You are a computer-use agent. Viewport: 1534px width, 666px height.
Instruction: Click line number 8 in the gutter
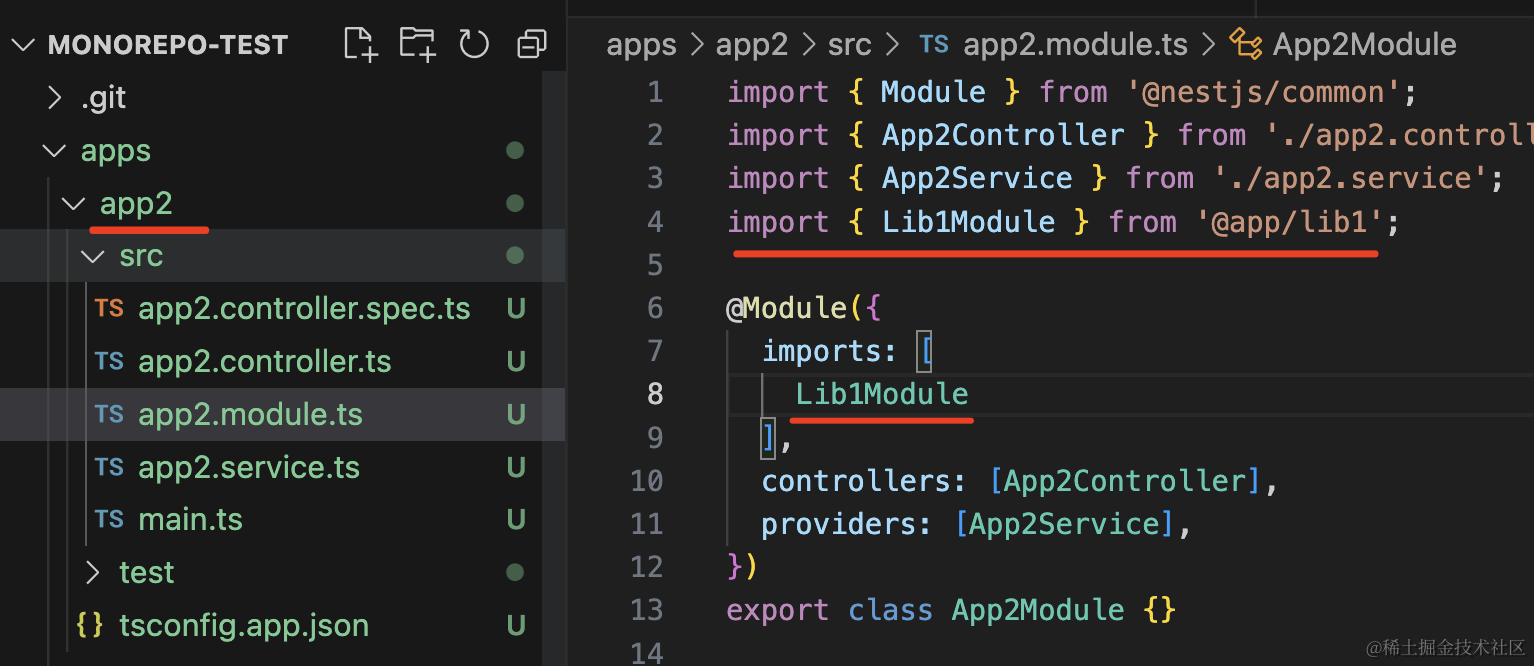coord(654,394)
